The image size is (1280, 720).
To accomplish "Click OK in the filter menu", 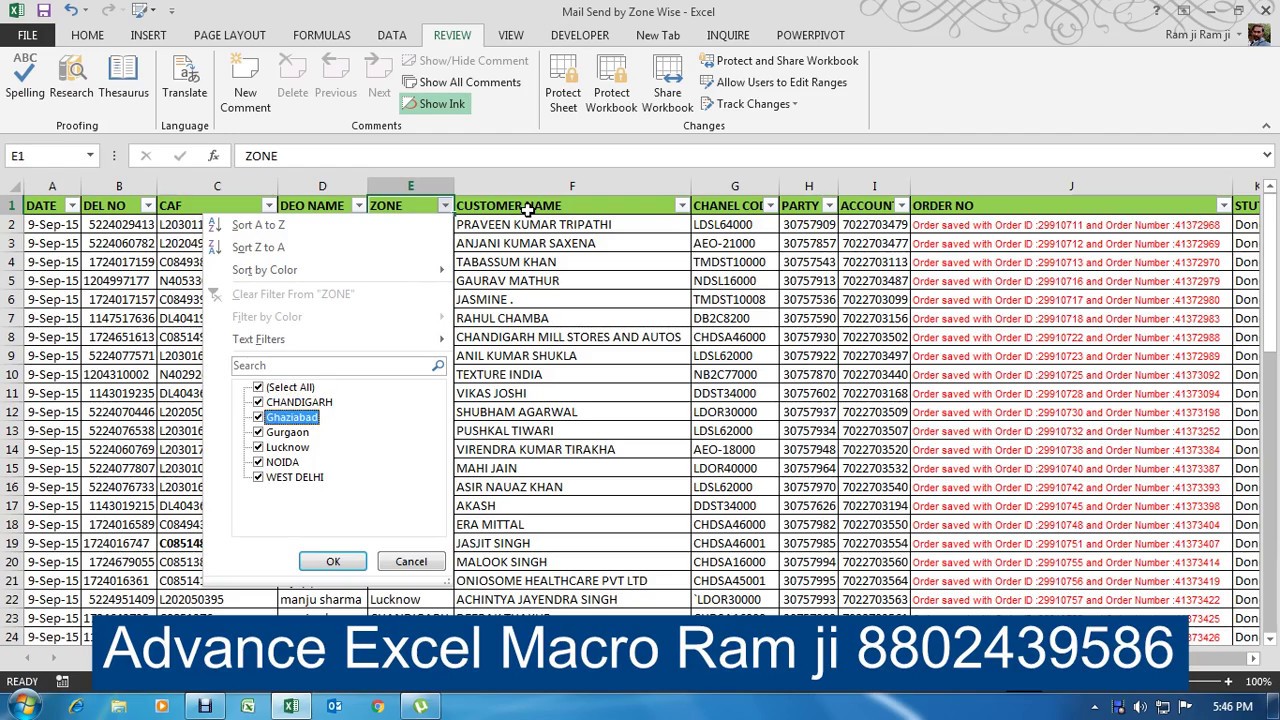I will (x=333, y=562).
